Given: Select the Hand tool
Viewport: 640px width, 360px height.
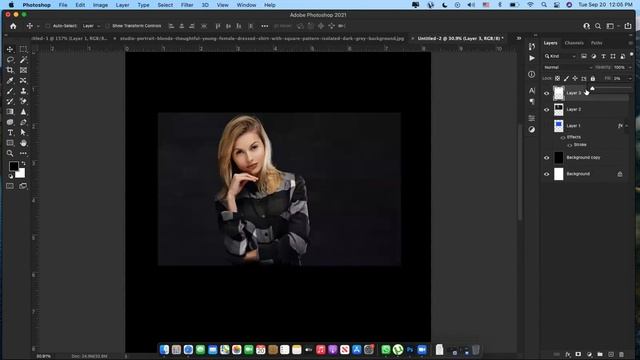Looking at the screenshot, I should [x=23, y=143].
